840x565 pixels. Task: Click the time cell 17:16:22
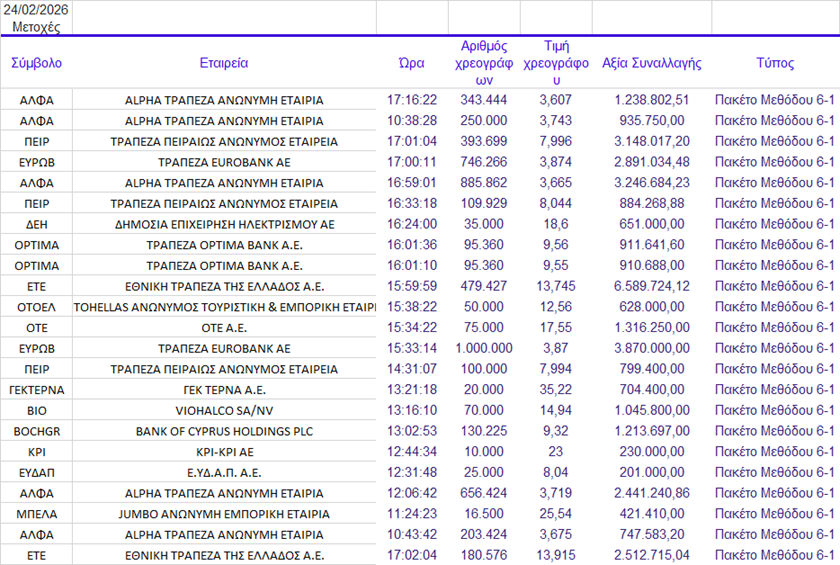412,100
